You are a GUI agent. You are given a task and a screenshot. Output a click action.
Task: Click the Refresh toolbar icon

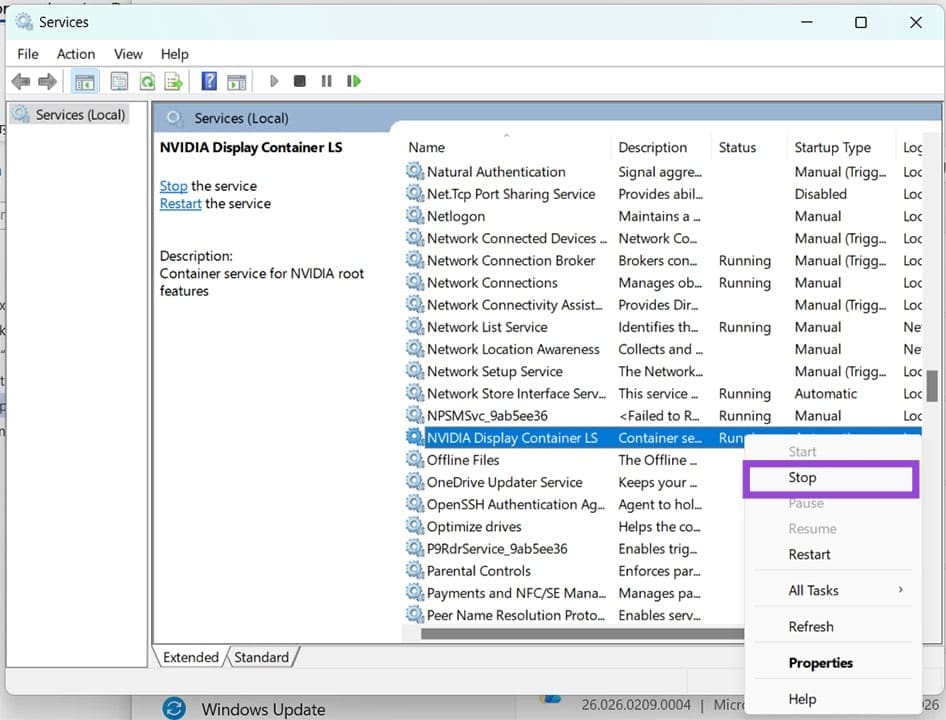[x=147, y=82]
